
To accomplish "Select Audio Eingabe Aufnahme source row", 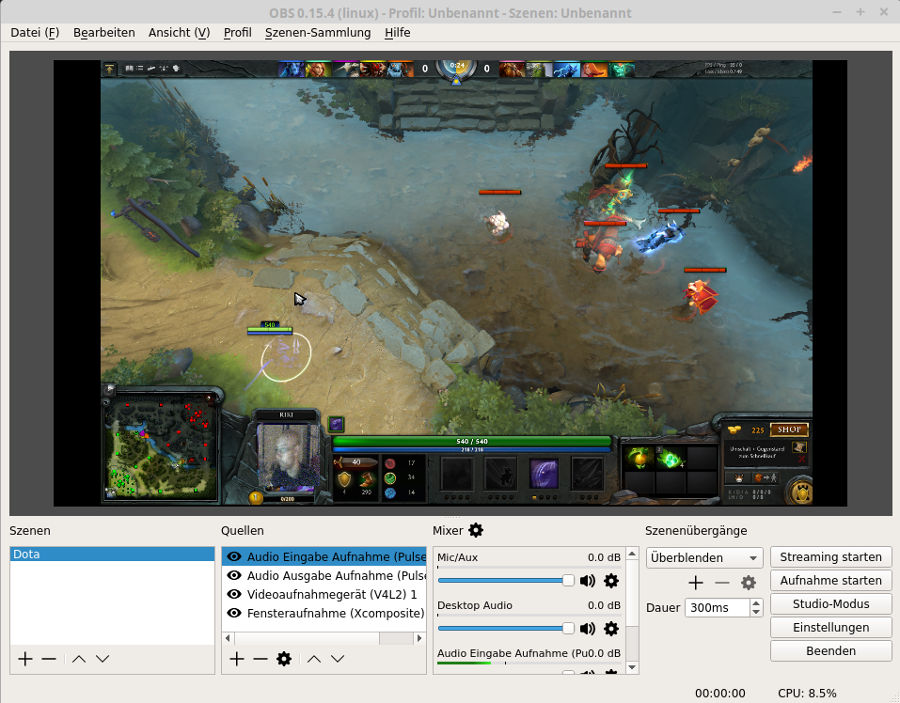I will pyautogui.click(x=324, y=556).
